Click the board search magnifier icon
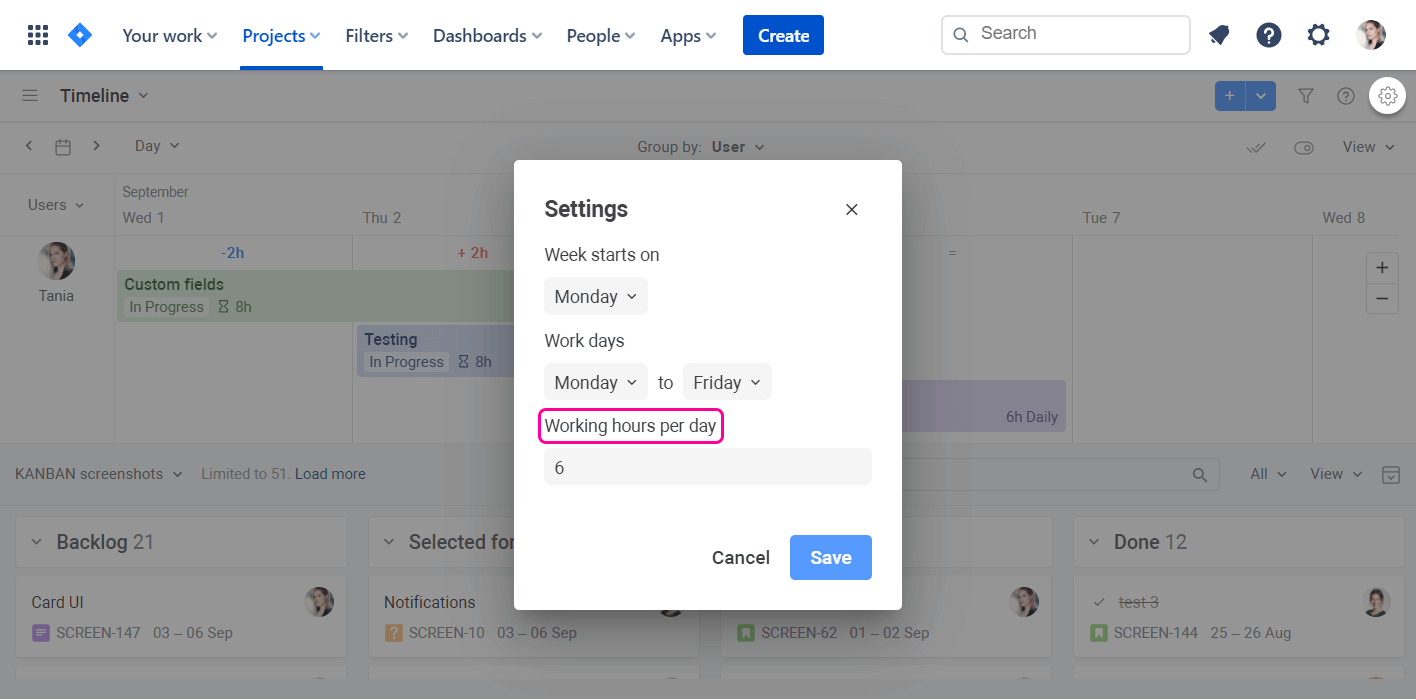This screenshot has width=1416, height=700. [x=1200, y=475]
